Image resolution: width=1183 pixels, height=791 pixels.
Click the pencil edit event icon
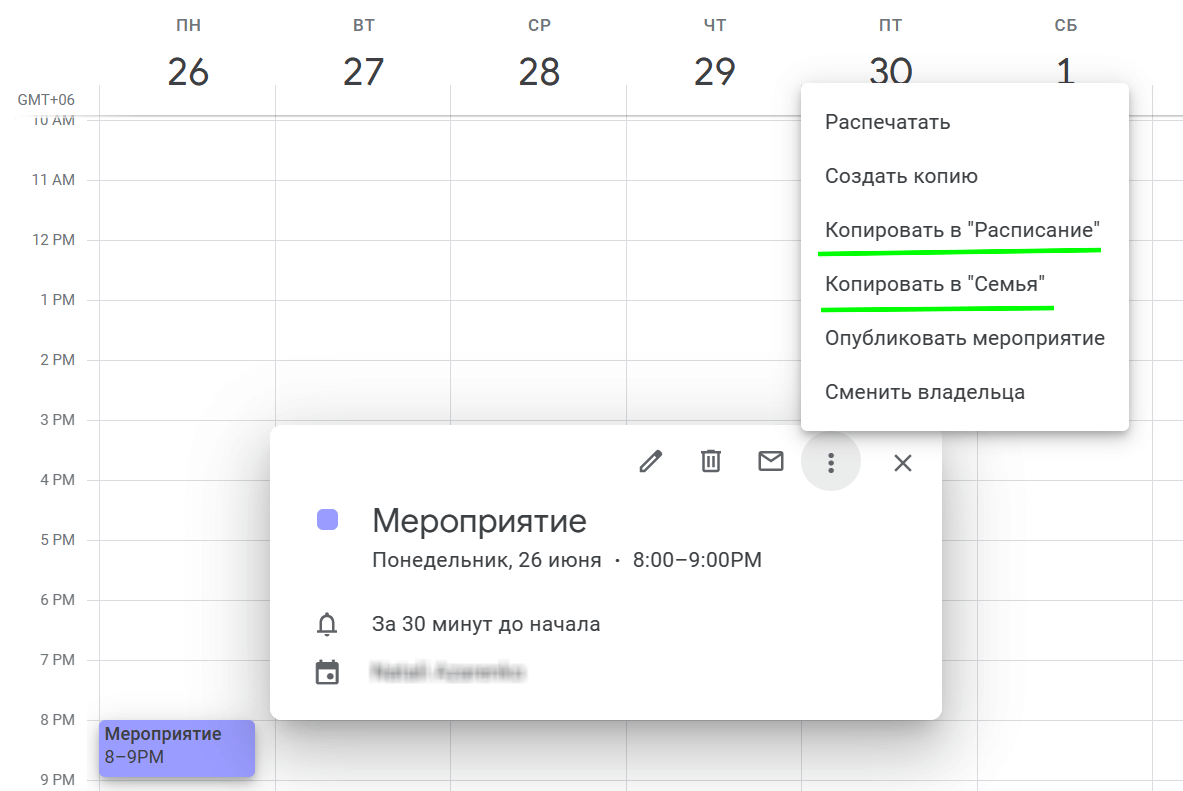[650, 461]
